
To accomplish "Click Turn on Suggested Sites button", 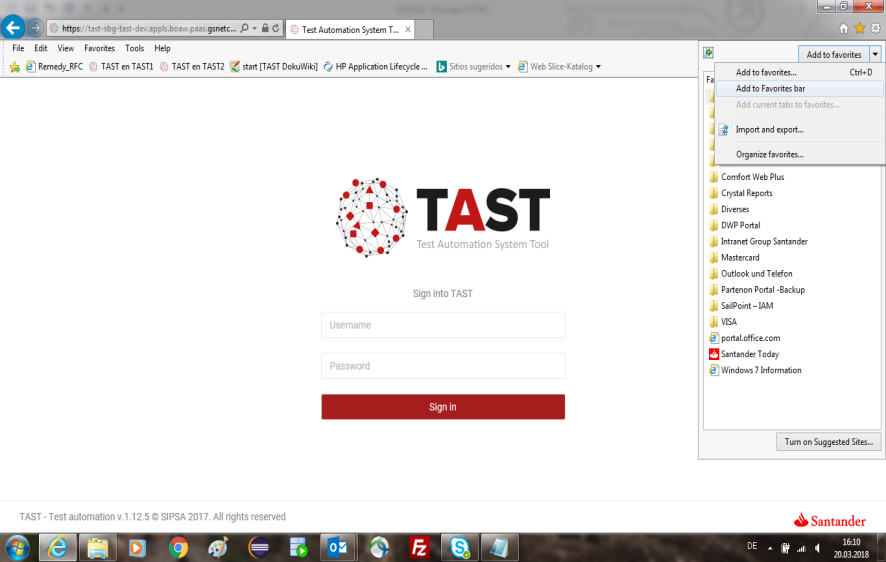I will click(828, 442).
